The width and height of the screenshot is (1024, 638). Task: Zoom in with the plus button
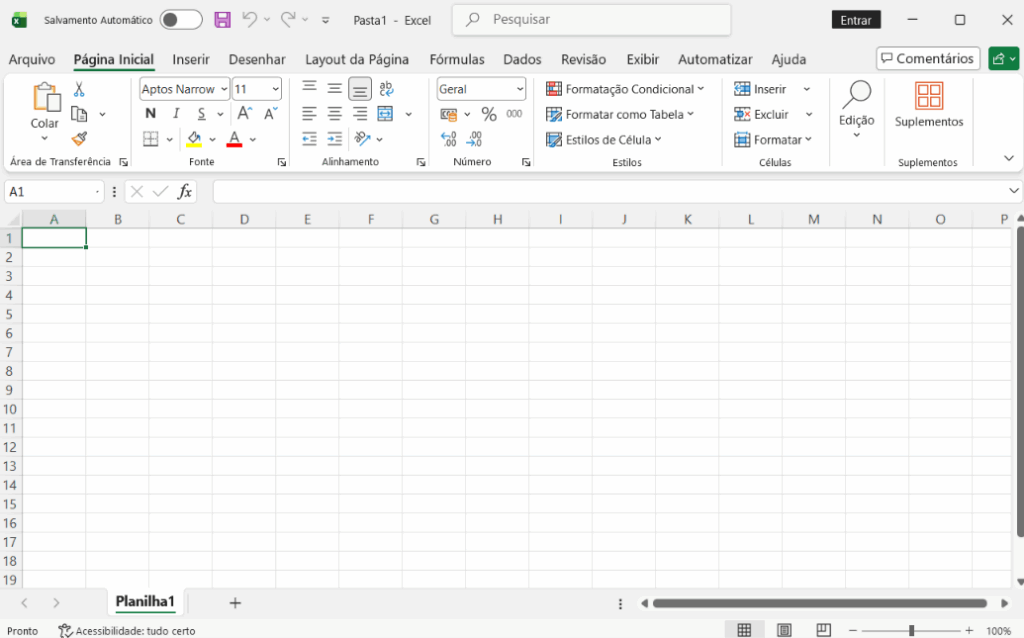[969, 630]
